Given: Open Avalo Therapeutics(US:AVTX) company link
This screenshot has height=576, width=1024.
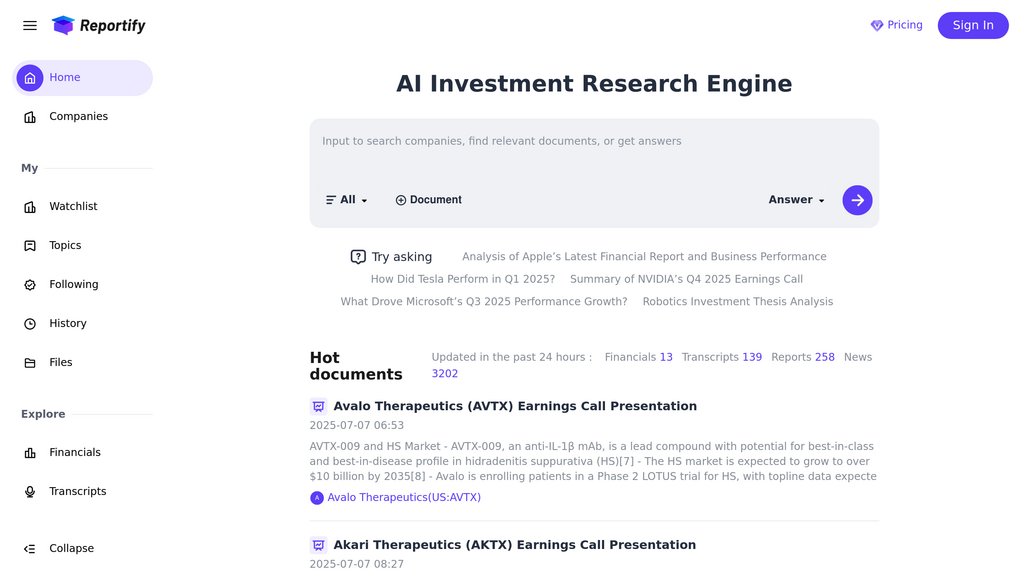Looking at the screenshot, I should pyautogui.click(x=403, y=497).
